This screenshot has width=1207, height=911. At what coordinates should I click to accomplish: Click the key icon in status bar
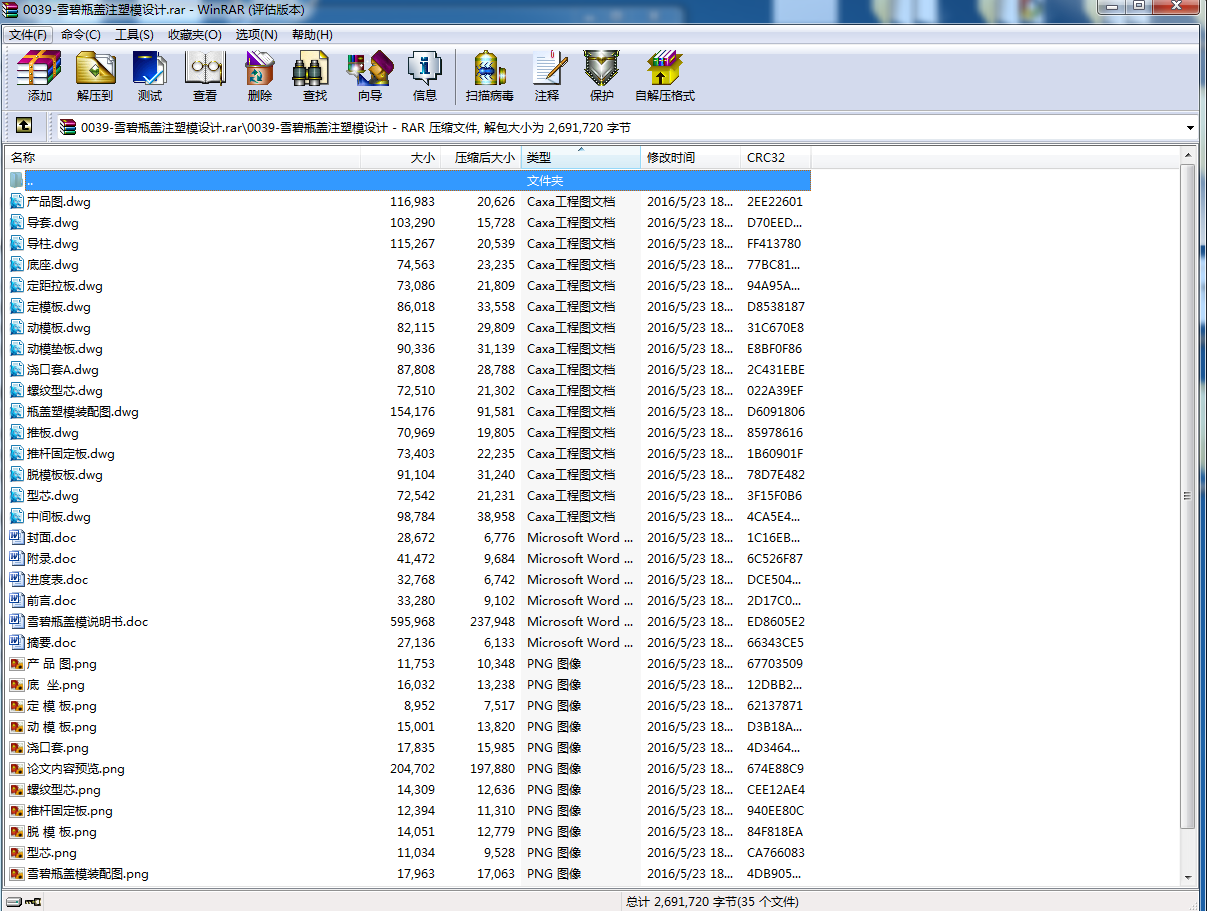pyautogui.click(x=33, y=902)
